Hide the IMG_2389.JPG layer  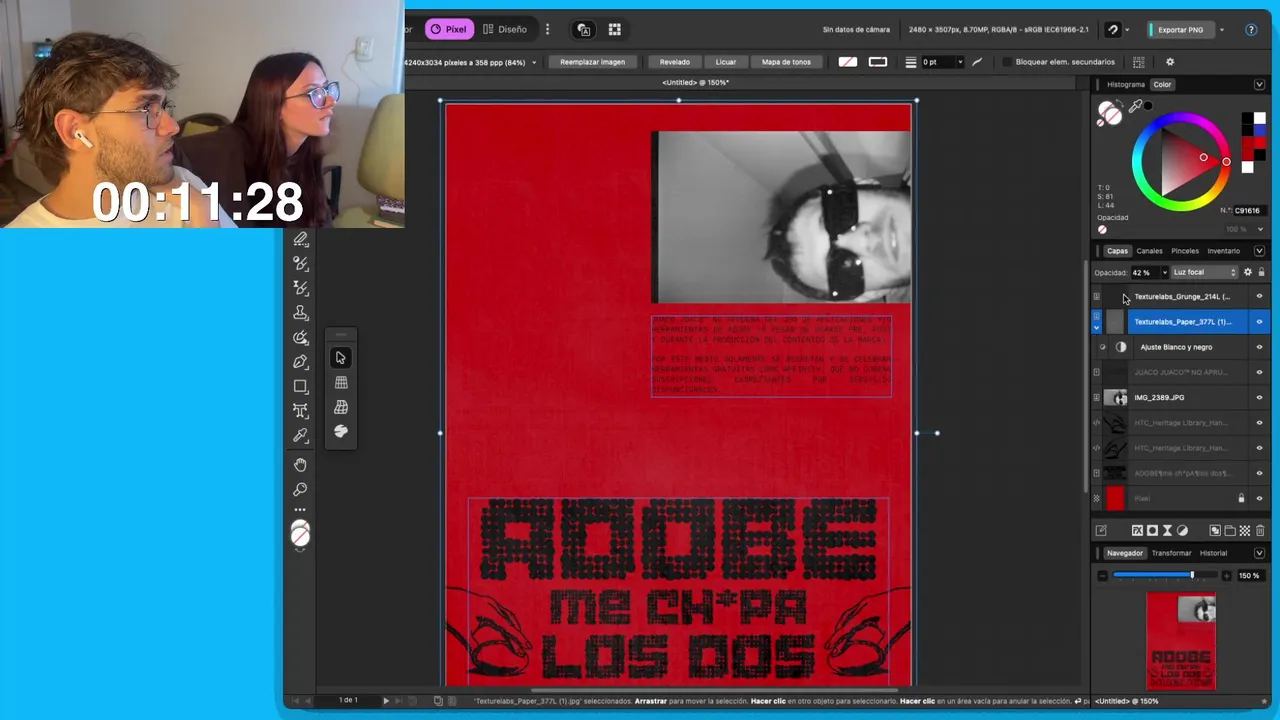coord(1259,398)
